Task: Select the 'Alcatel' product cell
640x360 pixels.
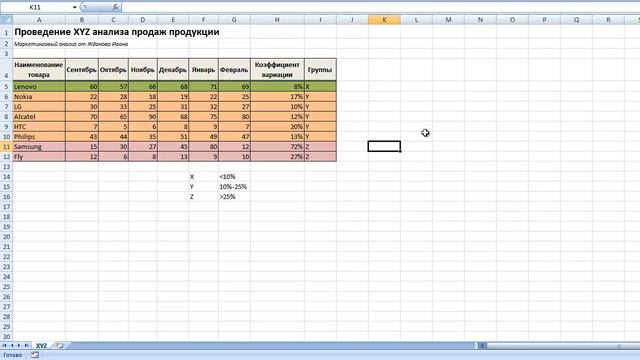Action: (39, 117)
